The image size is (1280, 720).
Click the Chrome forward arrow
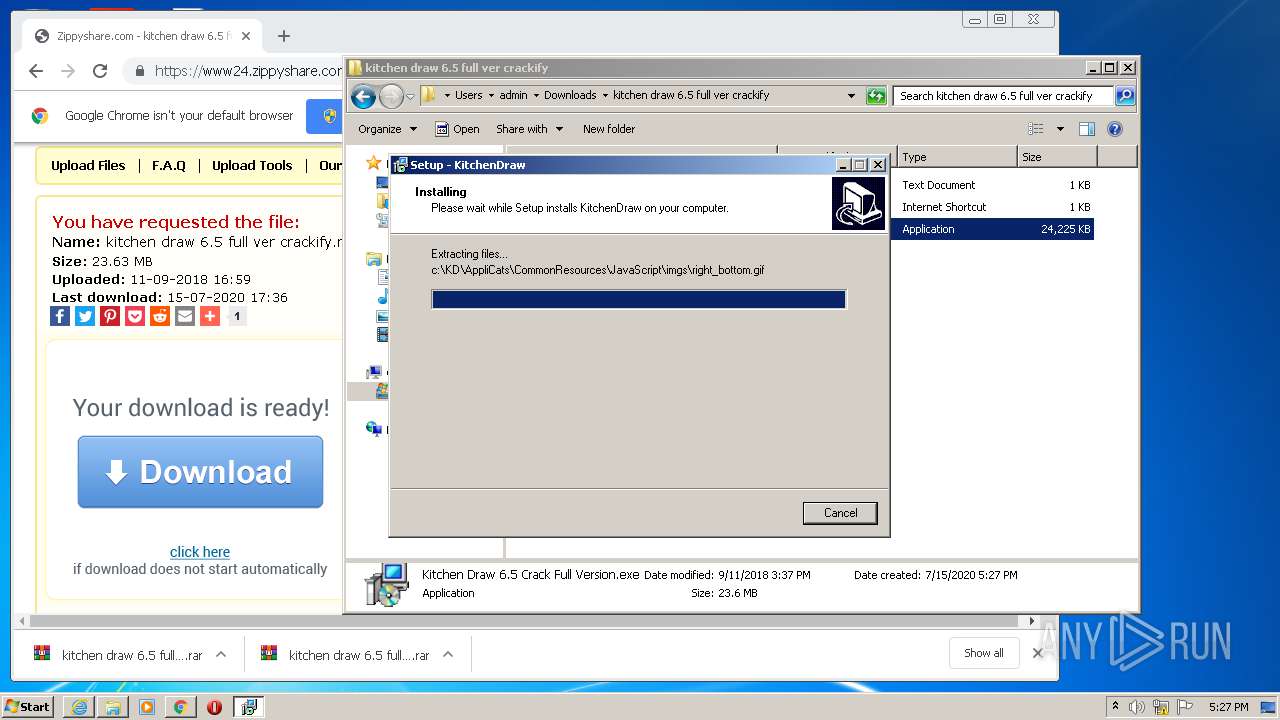pos(68,71)
